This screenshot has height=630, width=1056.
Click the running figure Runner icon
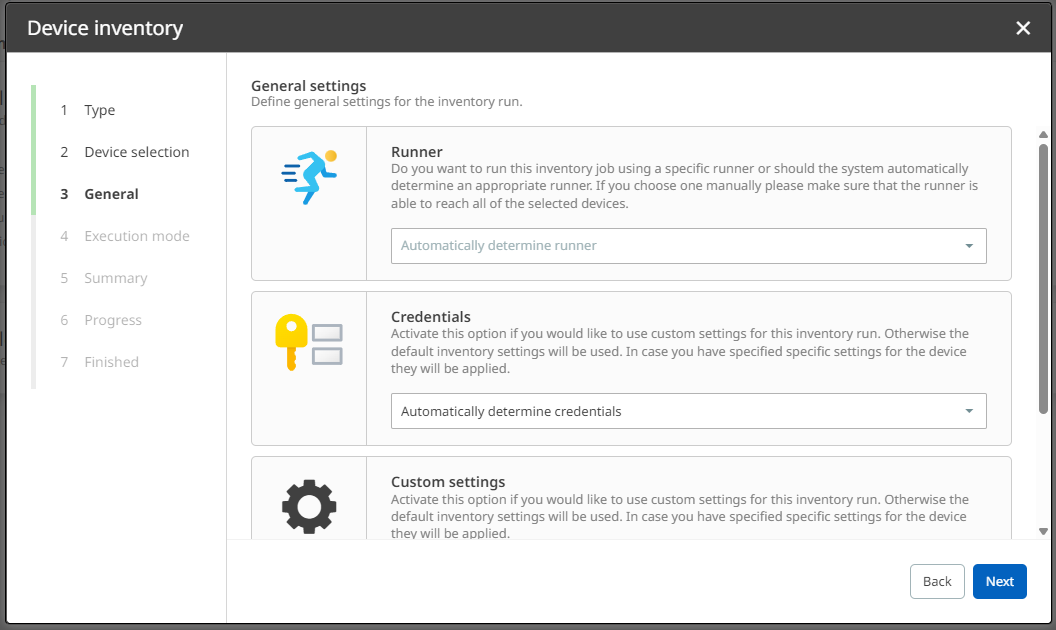(x=309, y=178)
